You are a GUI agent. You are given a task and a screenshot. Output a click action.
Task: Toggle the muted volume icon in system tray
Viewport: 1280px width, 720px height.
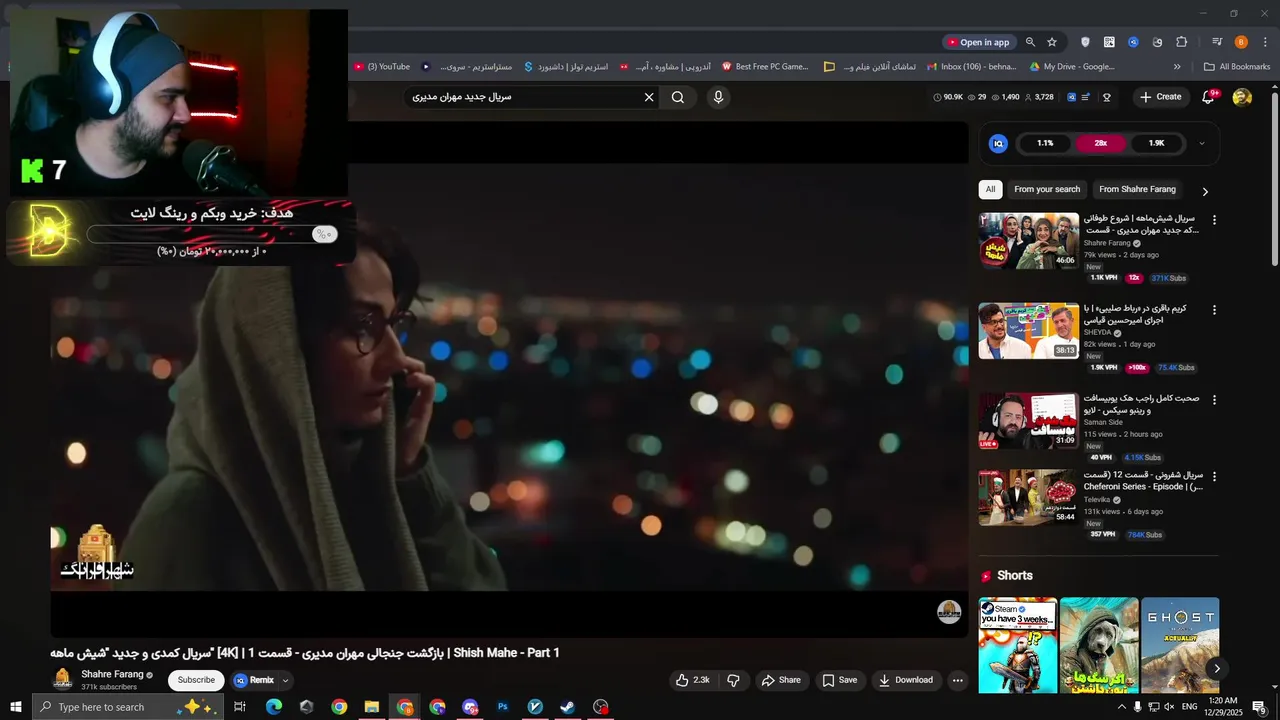click(1169, 707)
